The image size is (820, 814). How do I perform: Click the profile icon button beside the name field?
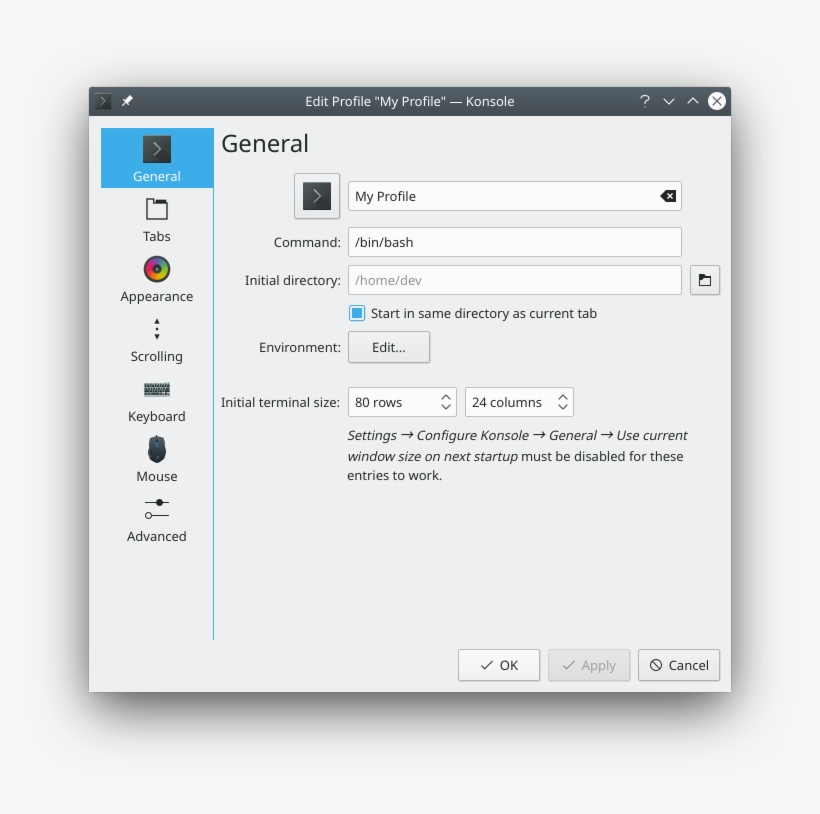tap(317, 196)
